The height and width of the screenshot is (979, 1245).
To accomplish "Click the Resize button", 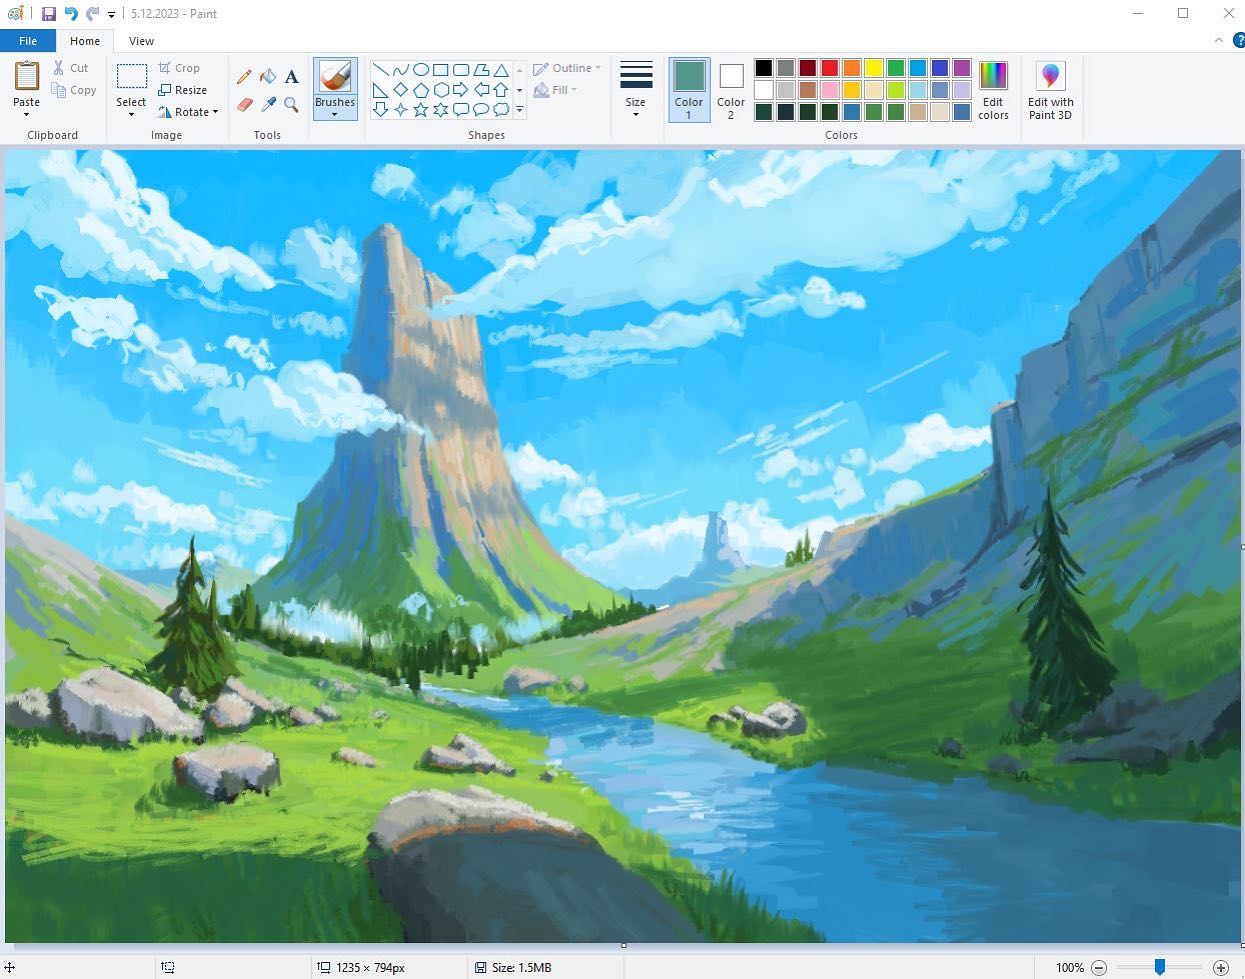I will tap(183, 90).
